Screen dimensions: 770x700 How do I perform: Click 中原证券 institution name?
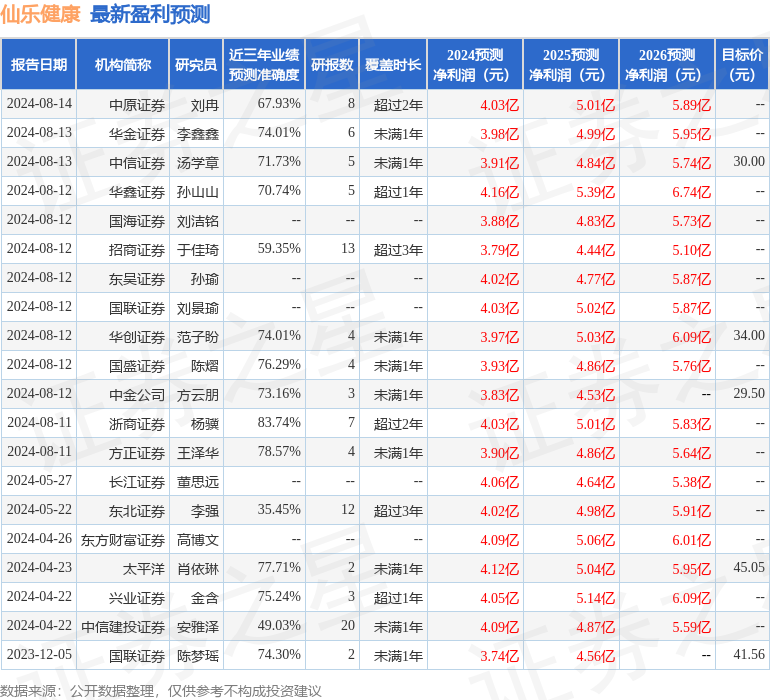click(137, 105)
